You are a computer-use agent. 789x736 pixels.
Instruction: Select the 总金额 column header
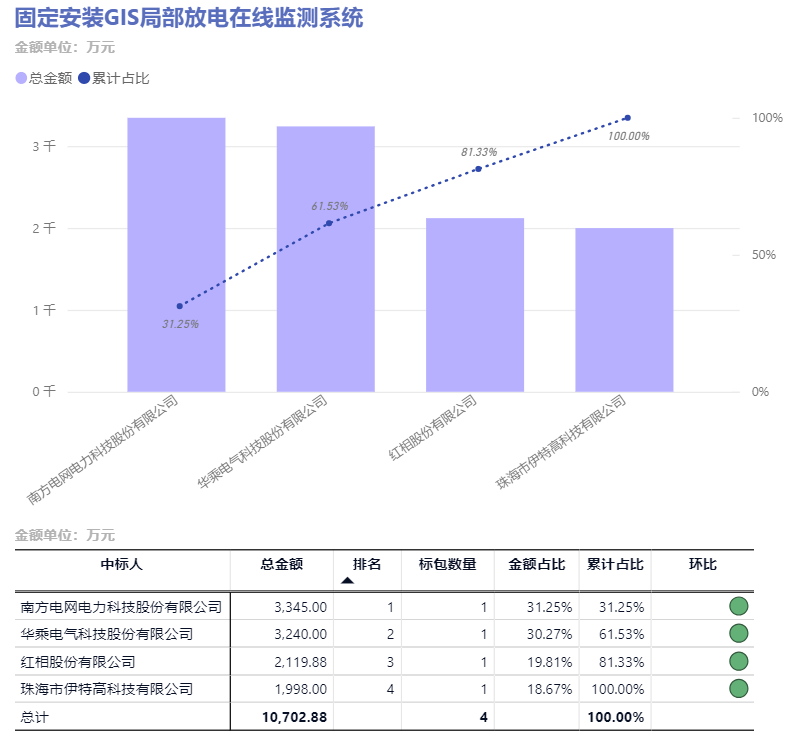coord(282,564)
